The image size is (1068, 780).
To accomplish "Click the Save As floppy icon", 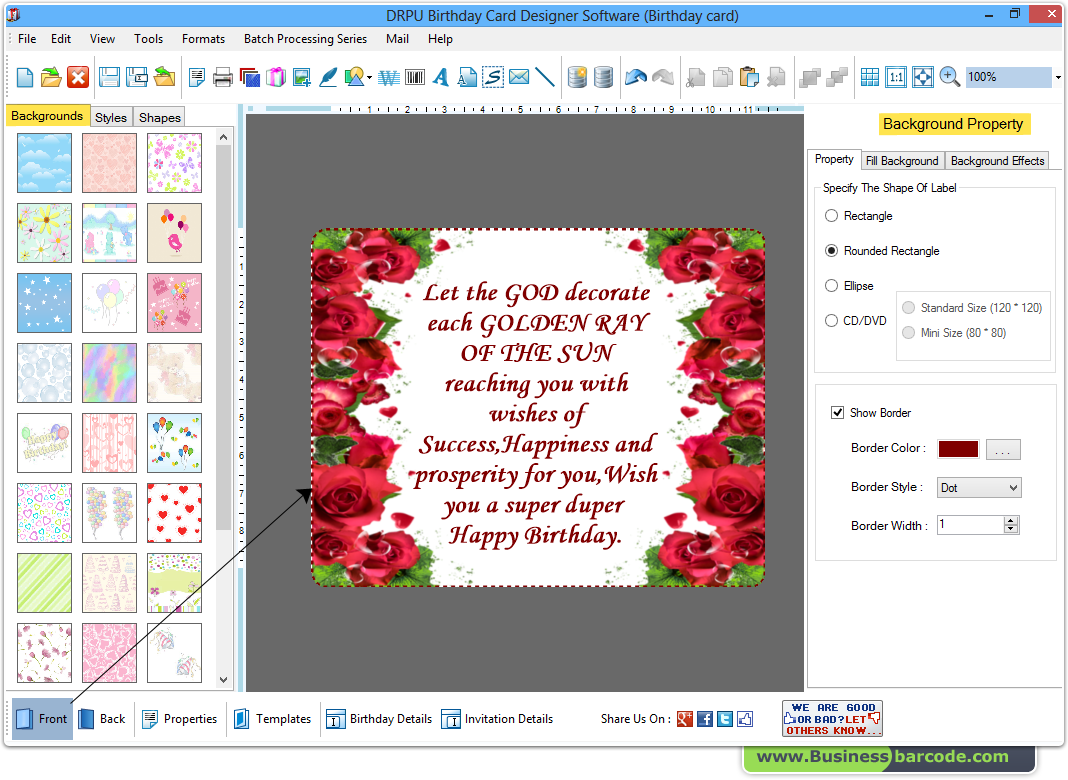I will [x=137, y=77].
